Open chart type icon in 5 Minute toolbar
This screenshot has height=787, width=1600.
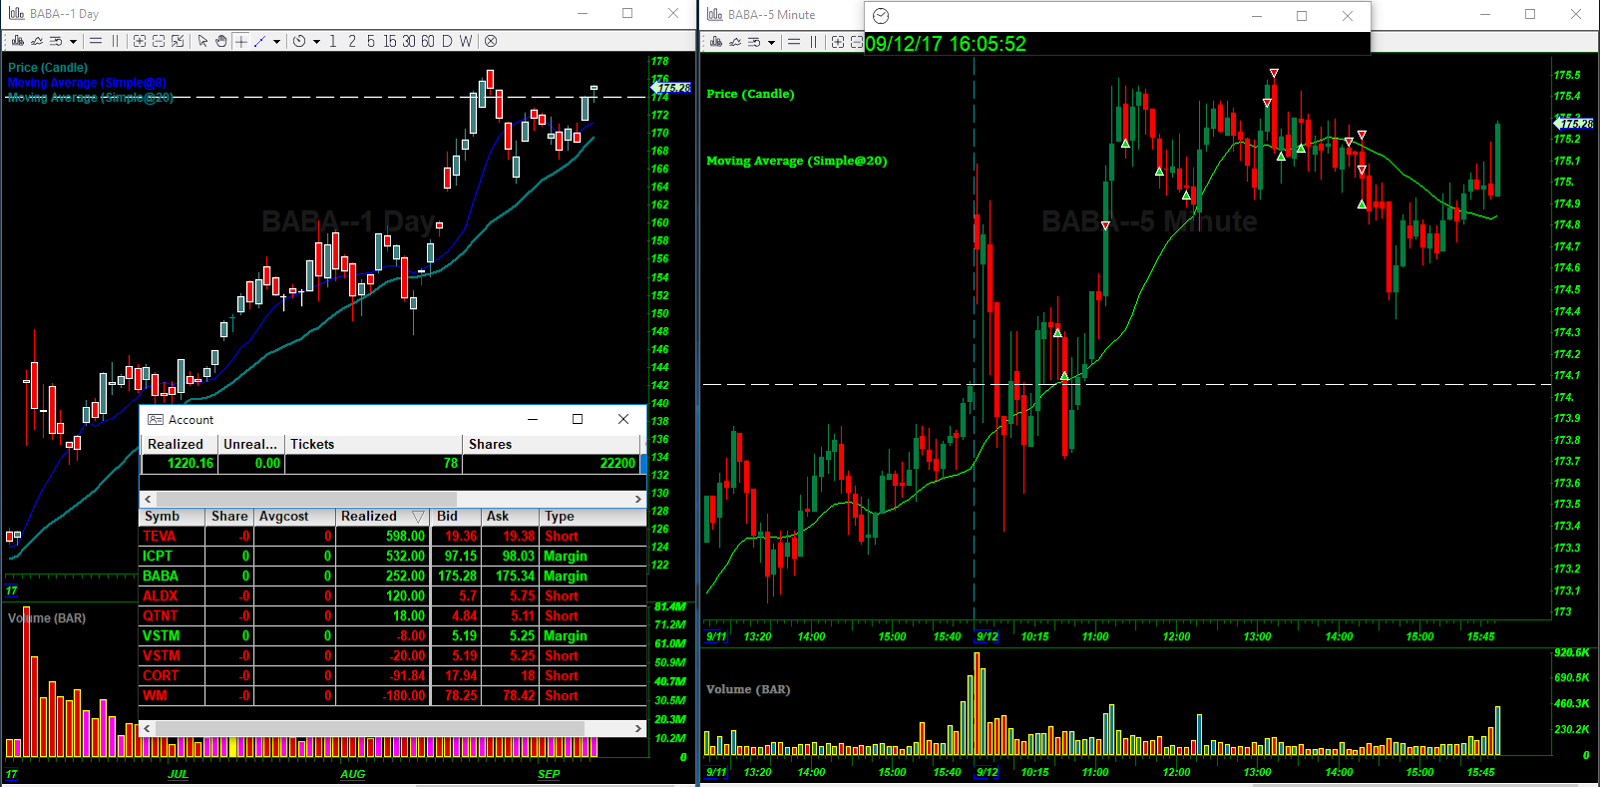(x=716, y=42)
